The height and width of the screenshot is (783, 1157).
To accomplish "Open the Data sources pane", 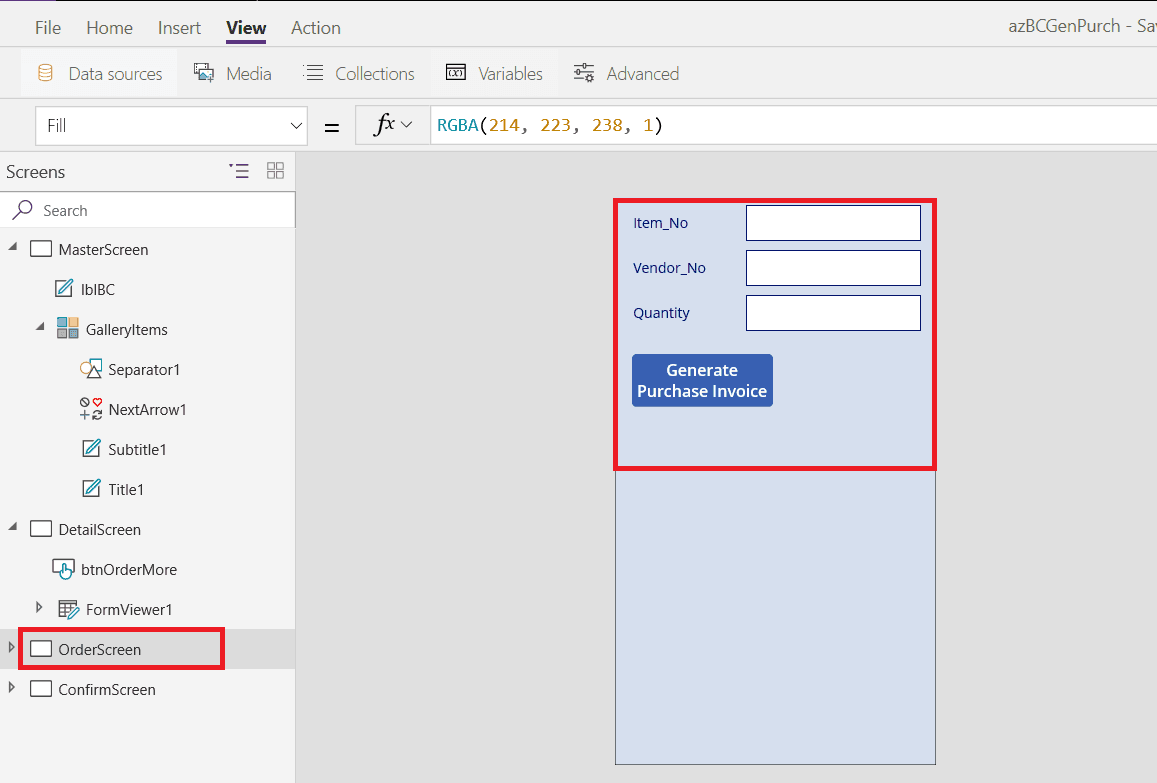I will tap(100, 74).
